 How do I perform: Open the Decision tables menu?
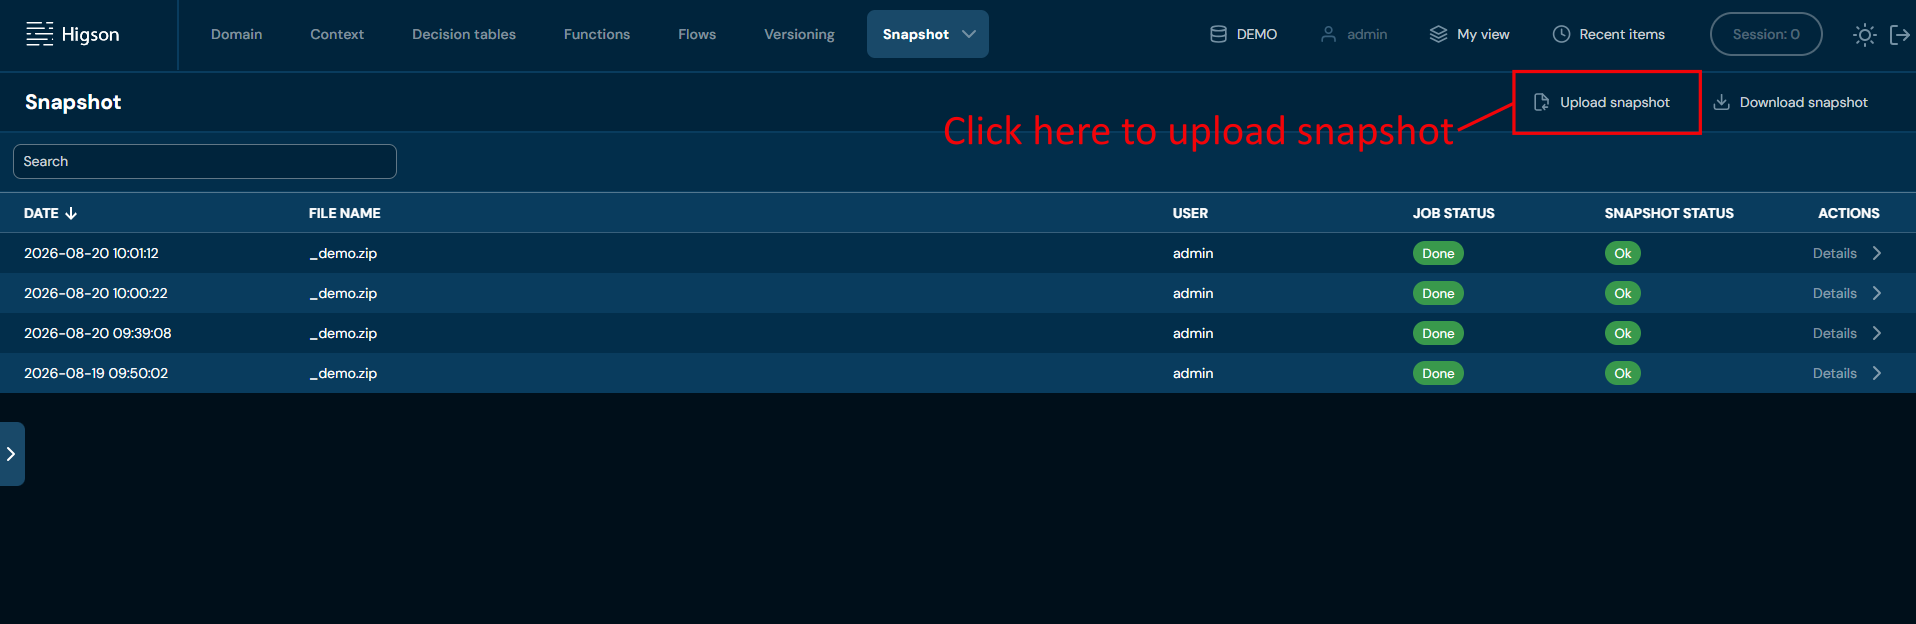point(464,34)
